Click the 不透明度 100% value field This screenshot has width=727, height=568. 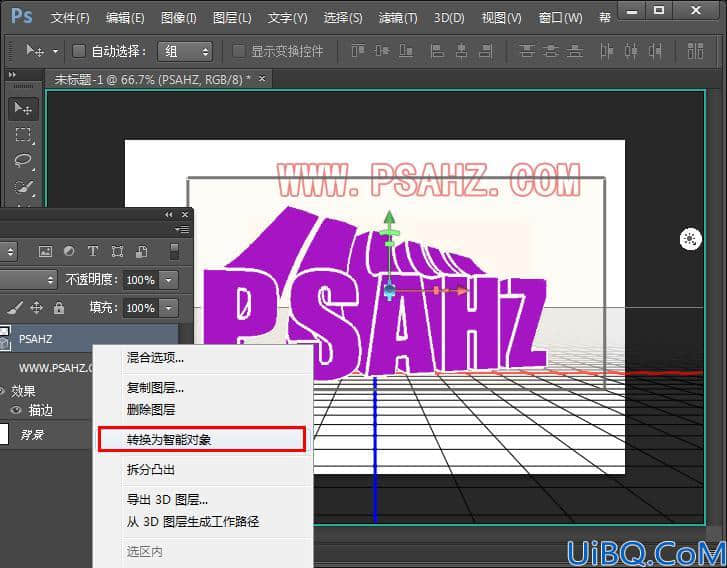[x=140, y=280]
